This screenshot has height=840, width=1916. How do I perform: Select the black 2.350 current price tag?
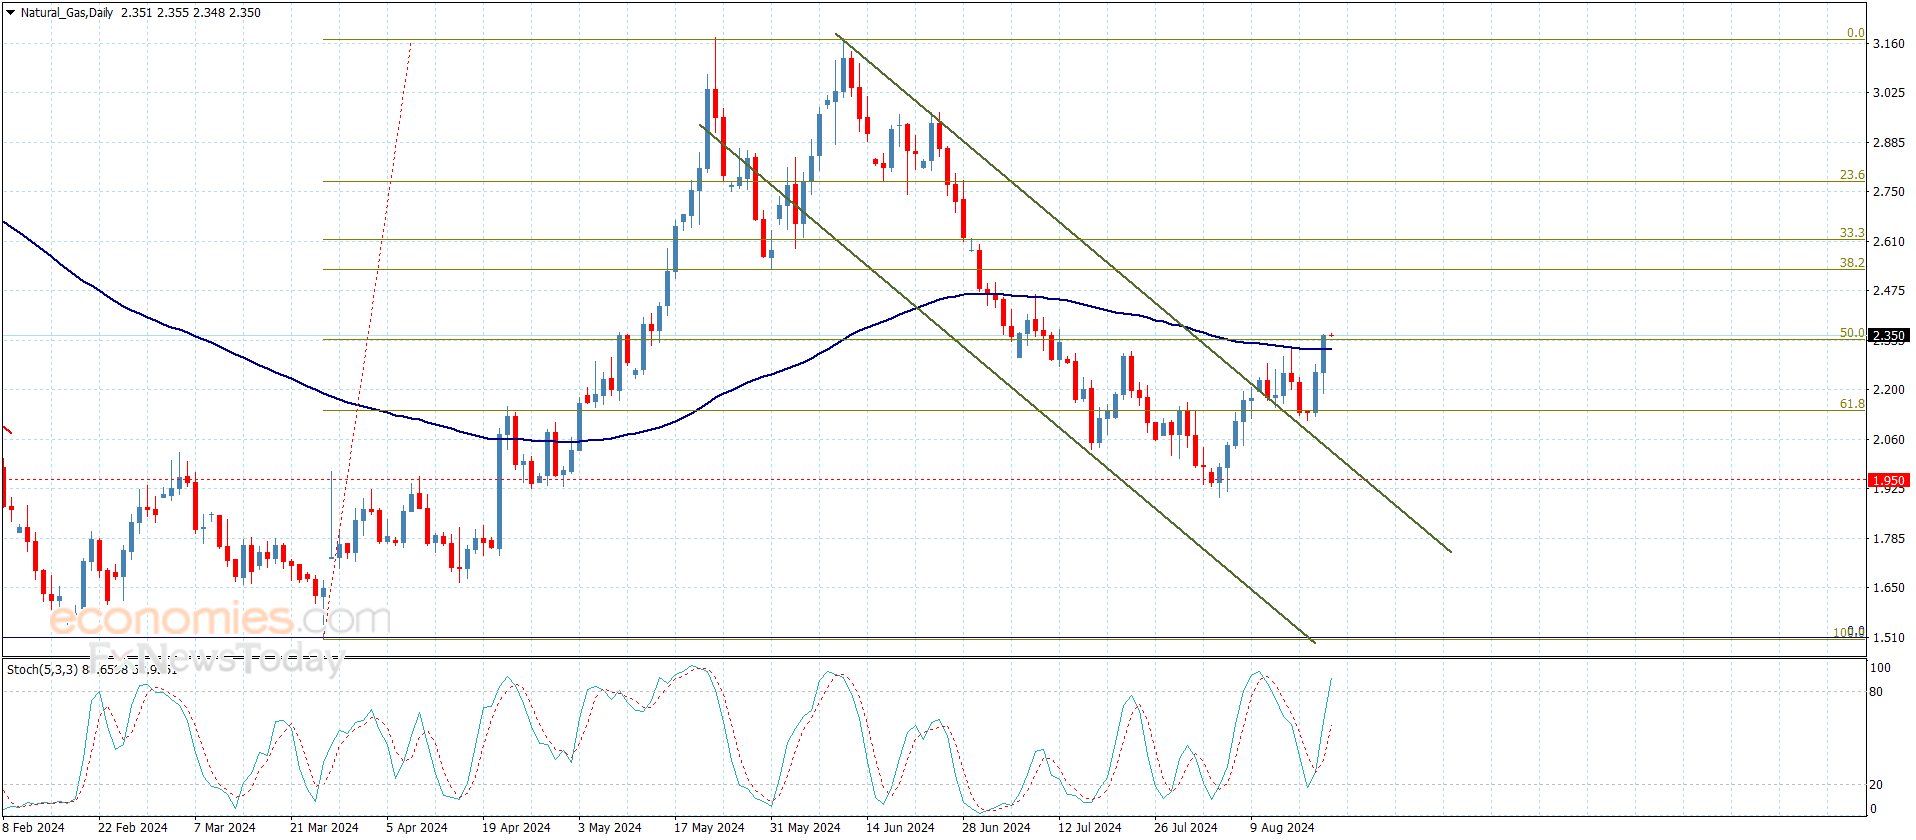point(1888,336)
